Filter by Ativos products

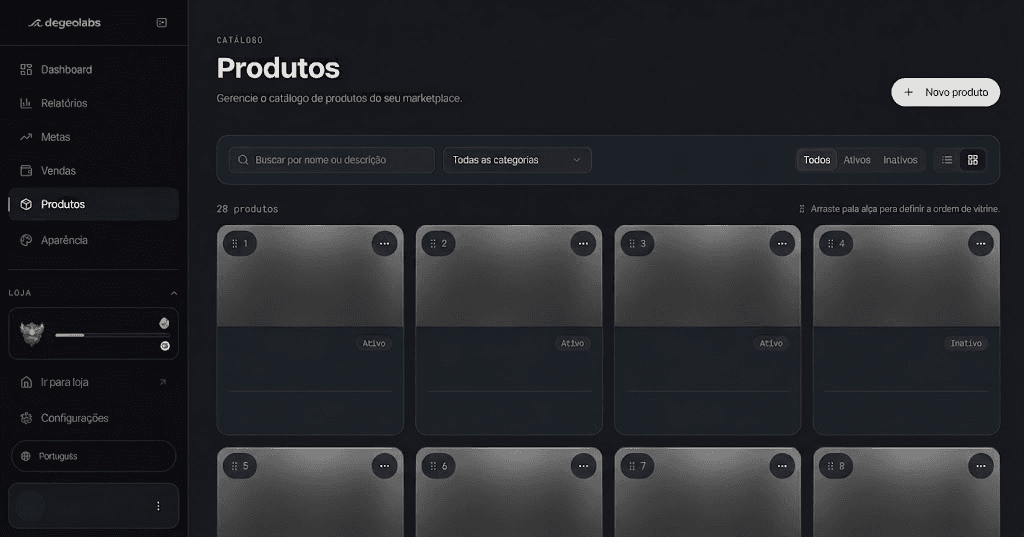[x=857, y=160]
